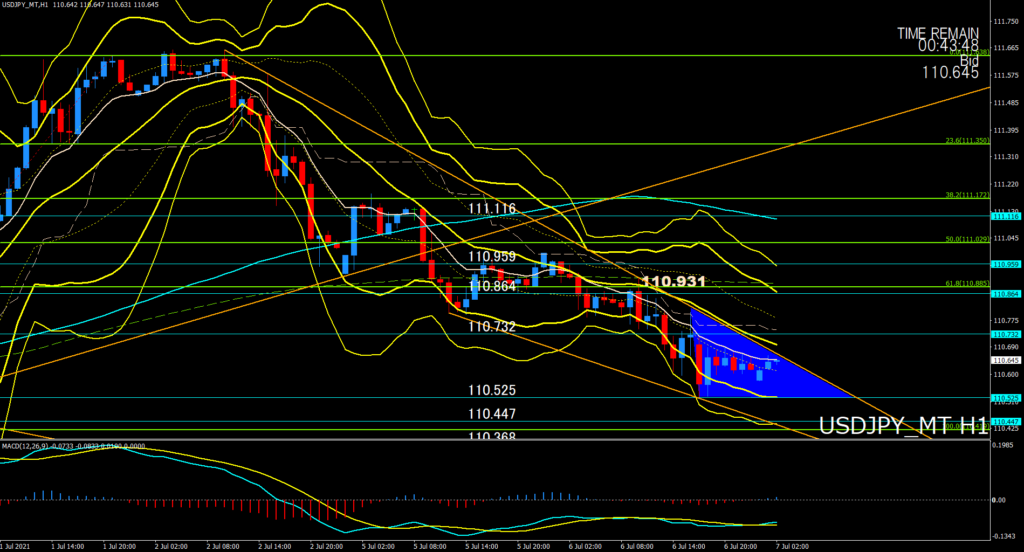Select the 111.045 price scale value
1024x552 pixels.
click(1006, 238)
